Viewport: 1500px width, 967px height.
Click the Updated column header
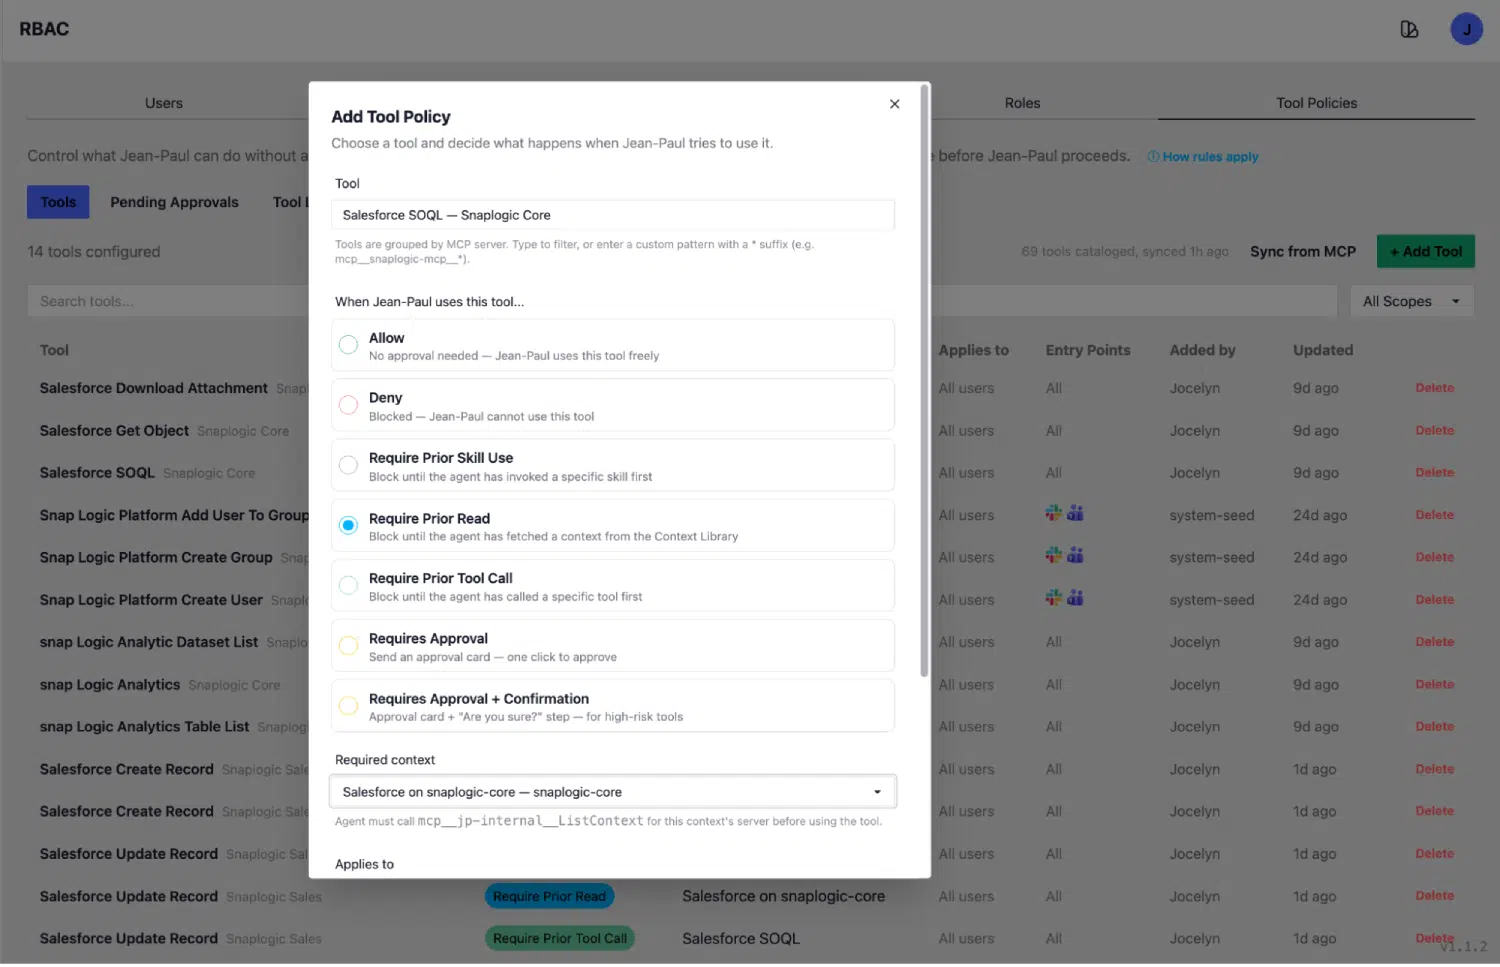pyautogui.click(x=1322, y=350)
